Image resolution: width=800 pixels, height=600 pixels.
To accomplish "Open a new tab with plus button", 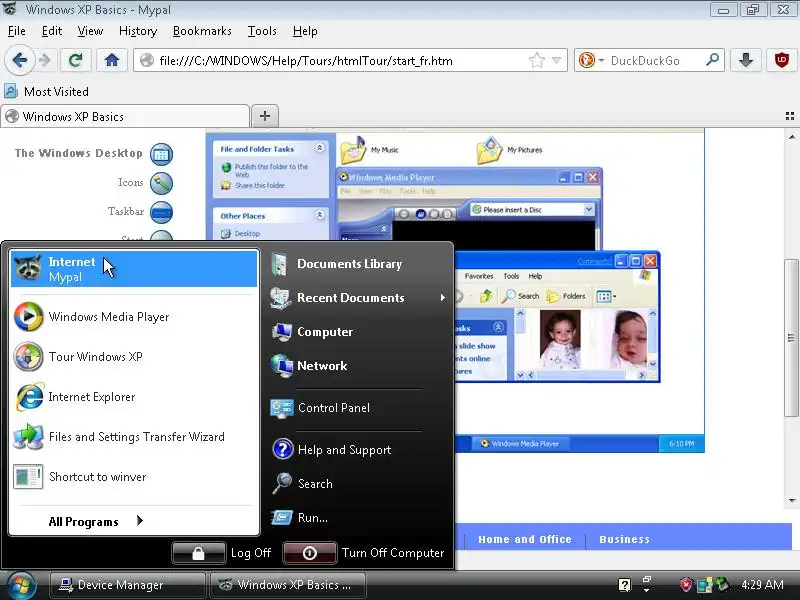I will [x=265, y=116].
